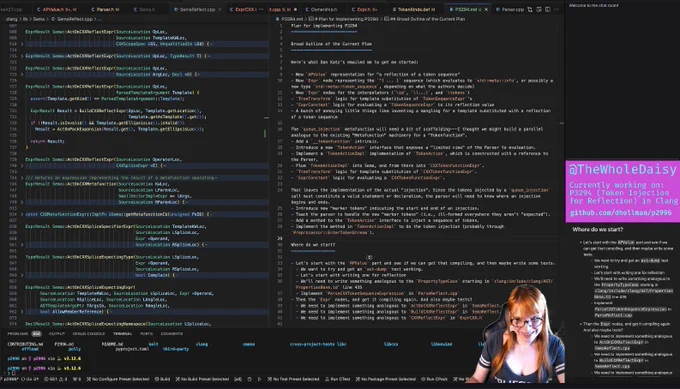This screenshot has width=680, height=389.
Task: Click 'README.md' in terminal listing
Action: pos(112,344)
